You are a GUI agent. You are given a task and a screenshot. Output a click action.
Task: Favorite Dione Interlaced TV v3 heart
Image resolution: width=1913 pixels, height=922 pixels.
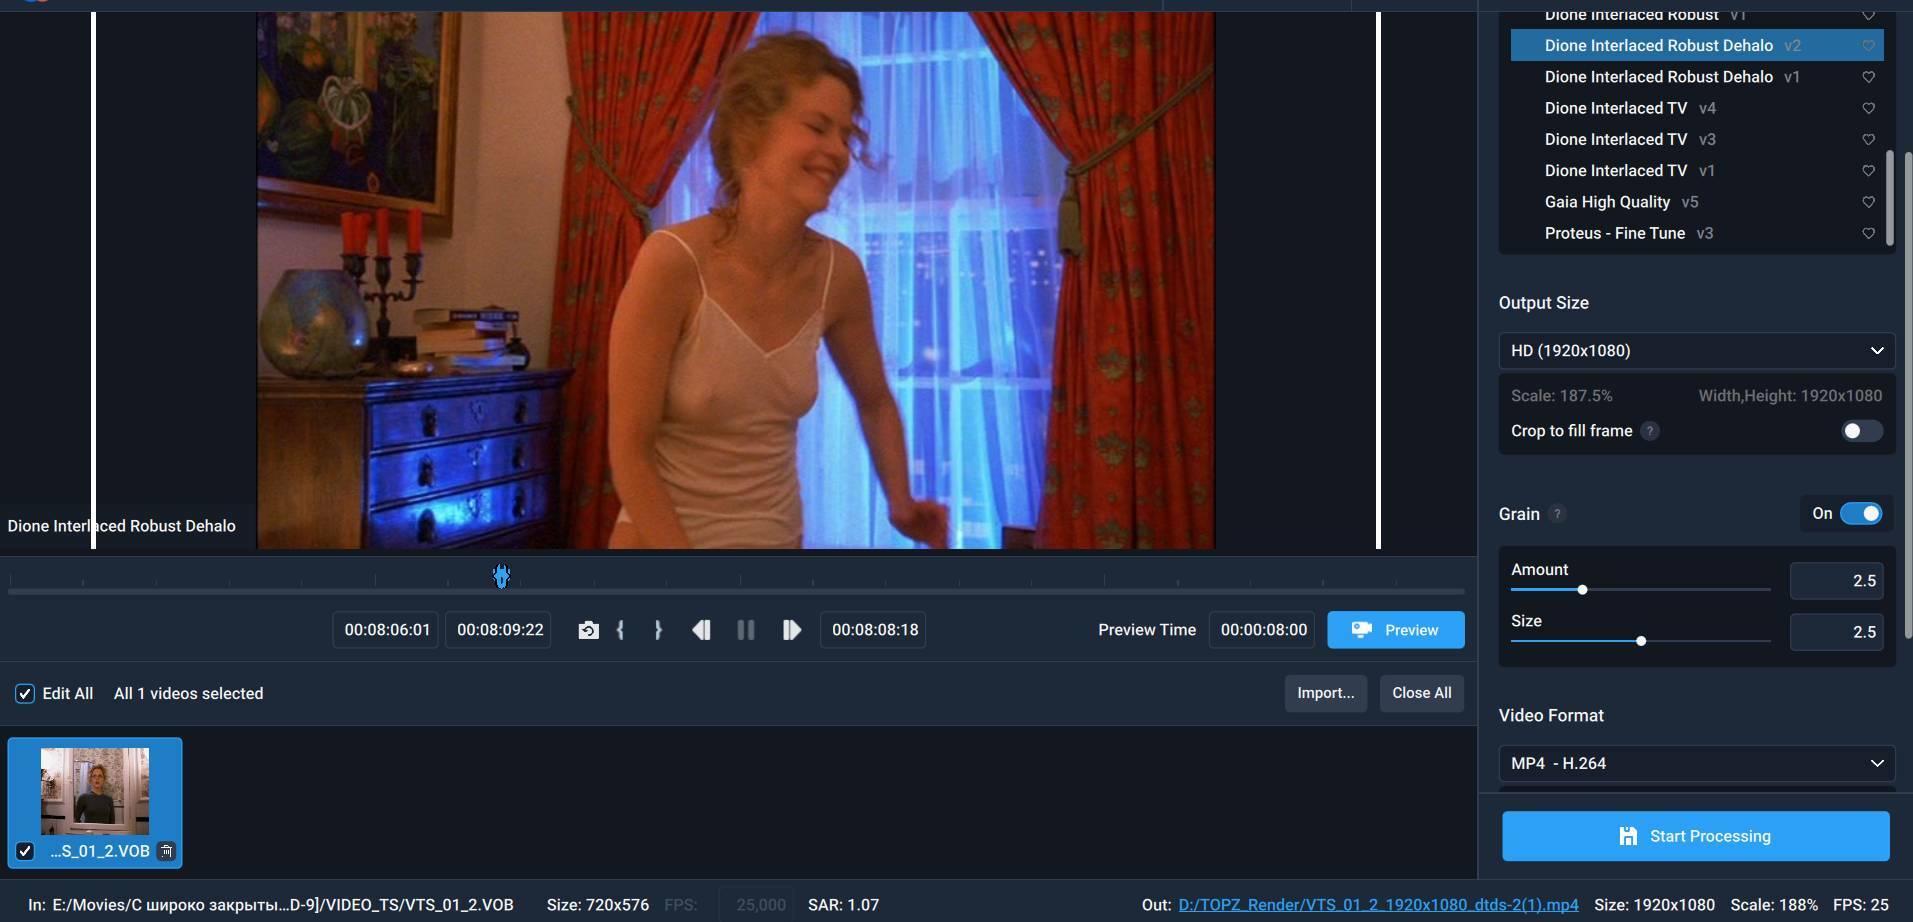pos(1868,139)
